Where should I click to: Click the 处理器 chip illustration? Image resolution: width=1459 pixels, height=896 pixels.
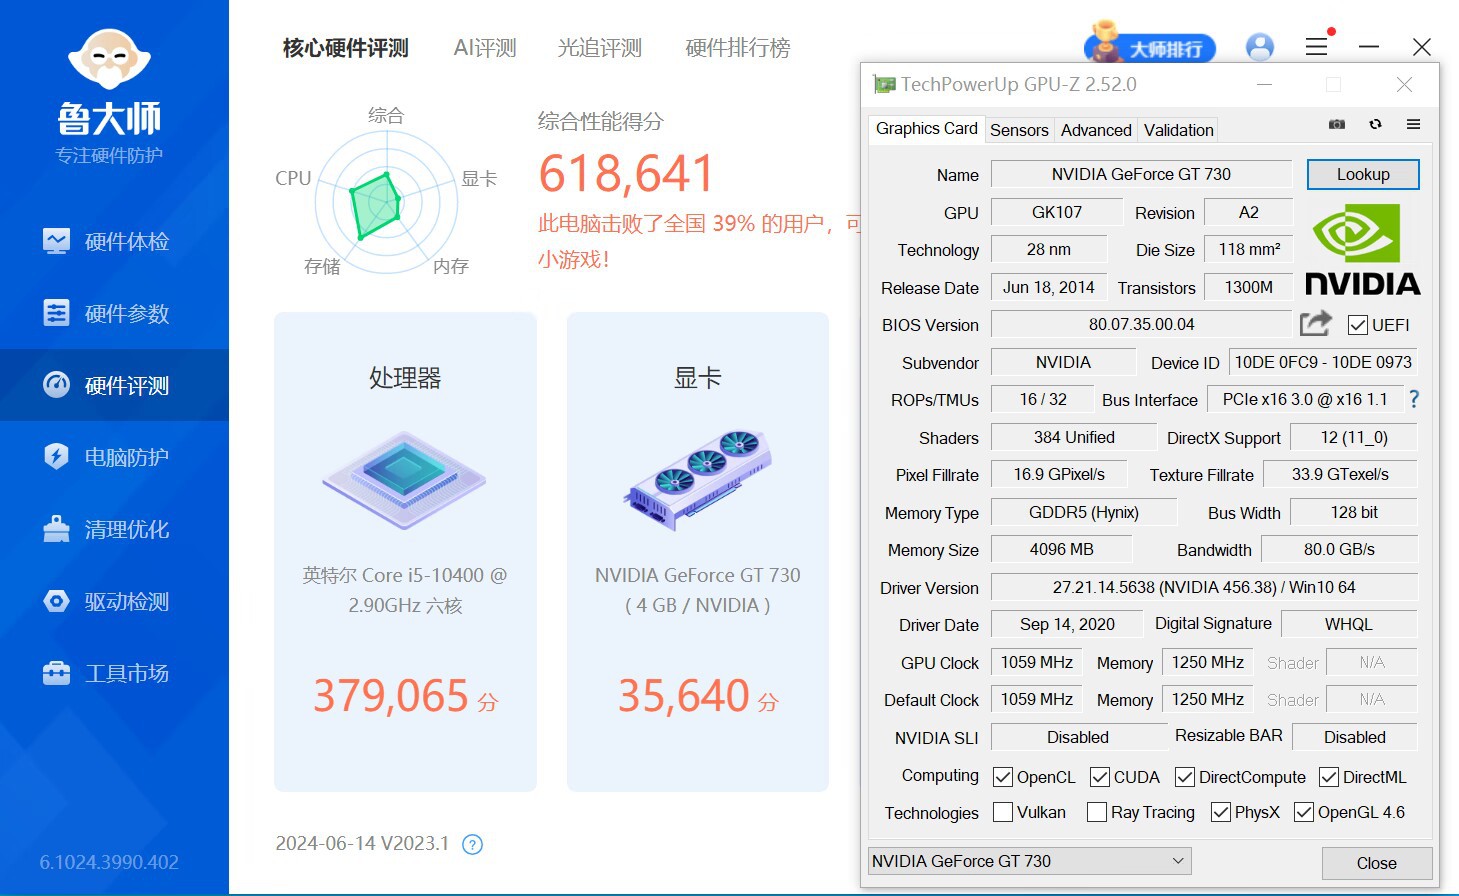point(405,480)
